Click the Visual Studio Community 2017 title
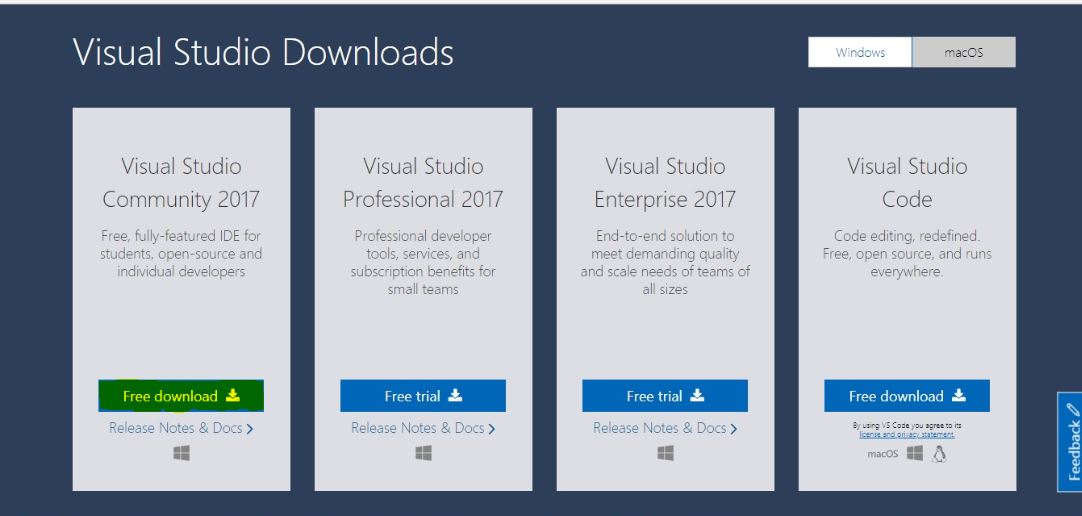This screenshot has width=1082, height=516. 181,183
